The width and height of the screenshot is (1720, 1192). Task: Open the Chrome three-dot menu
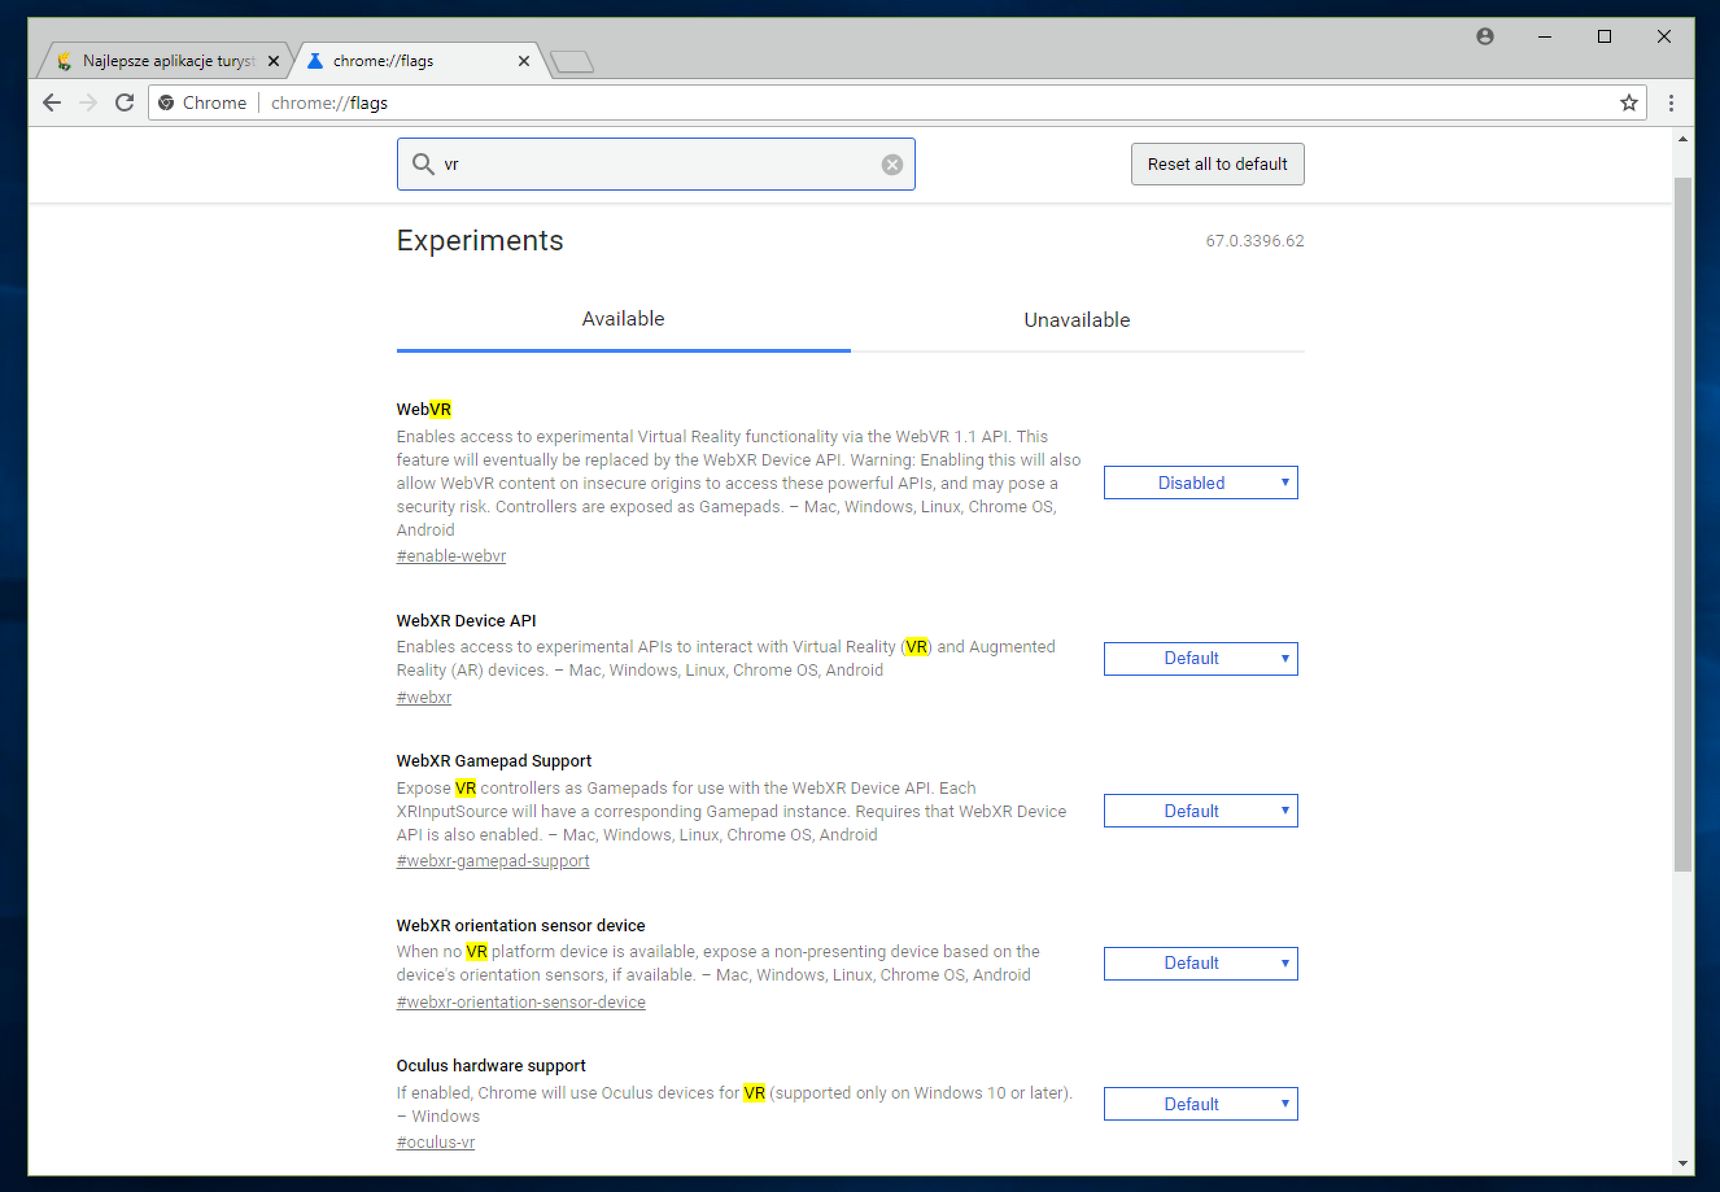coord(1671,103)
